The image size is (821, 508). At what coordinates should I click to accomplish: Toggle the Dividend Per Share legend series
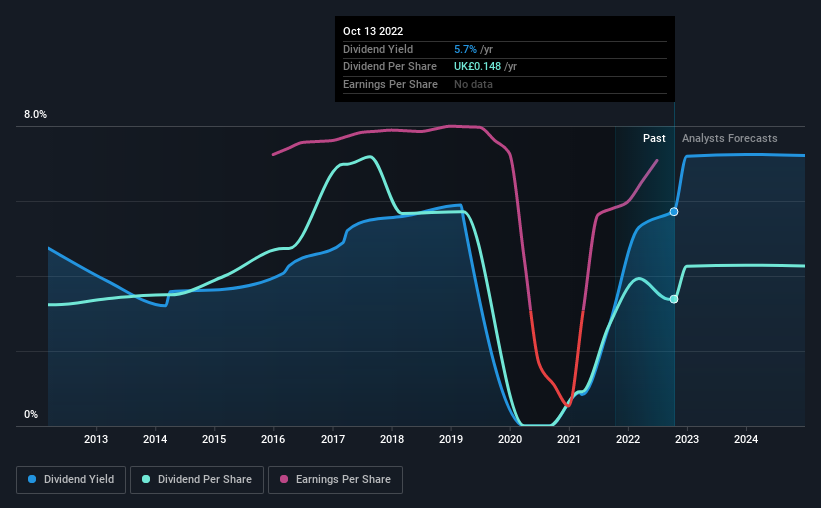pyautogui.click(x=197, y=480)
